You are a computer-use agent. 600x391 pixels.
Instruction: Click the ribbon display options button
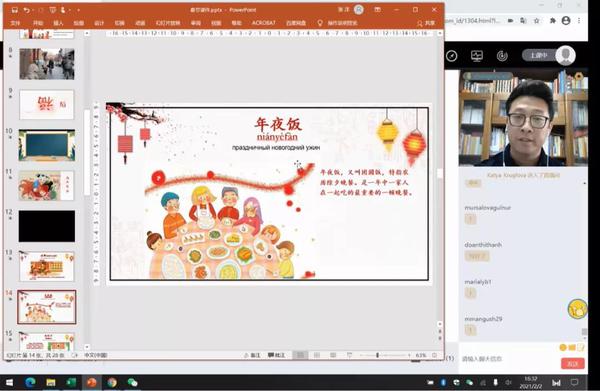coord(378,10)
